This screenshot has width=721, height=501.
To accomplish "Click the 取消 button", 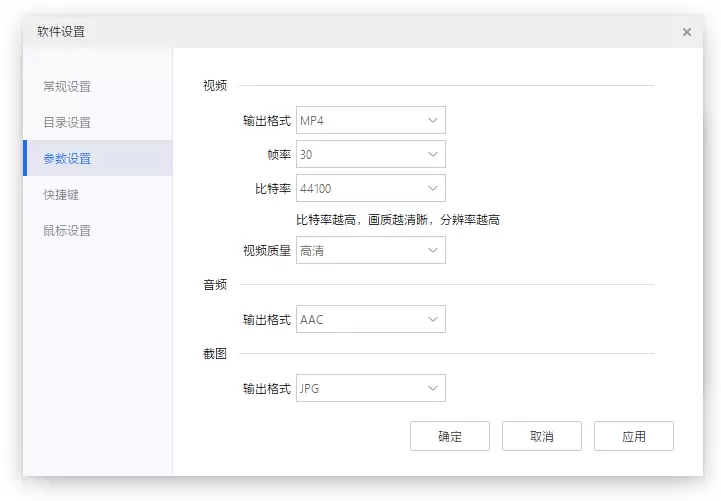I will point(542,436).
